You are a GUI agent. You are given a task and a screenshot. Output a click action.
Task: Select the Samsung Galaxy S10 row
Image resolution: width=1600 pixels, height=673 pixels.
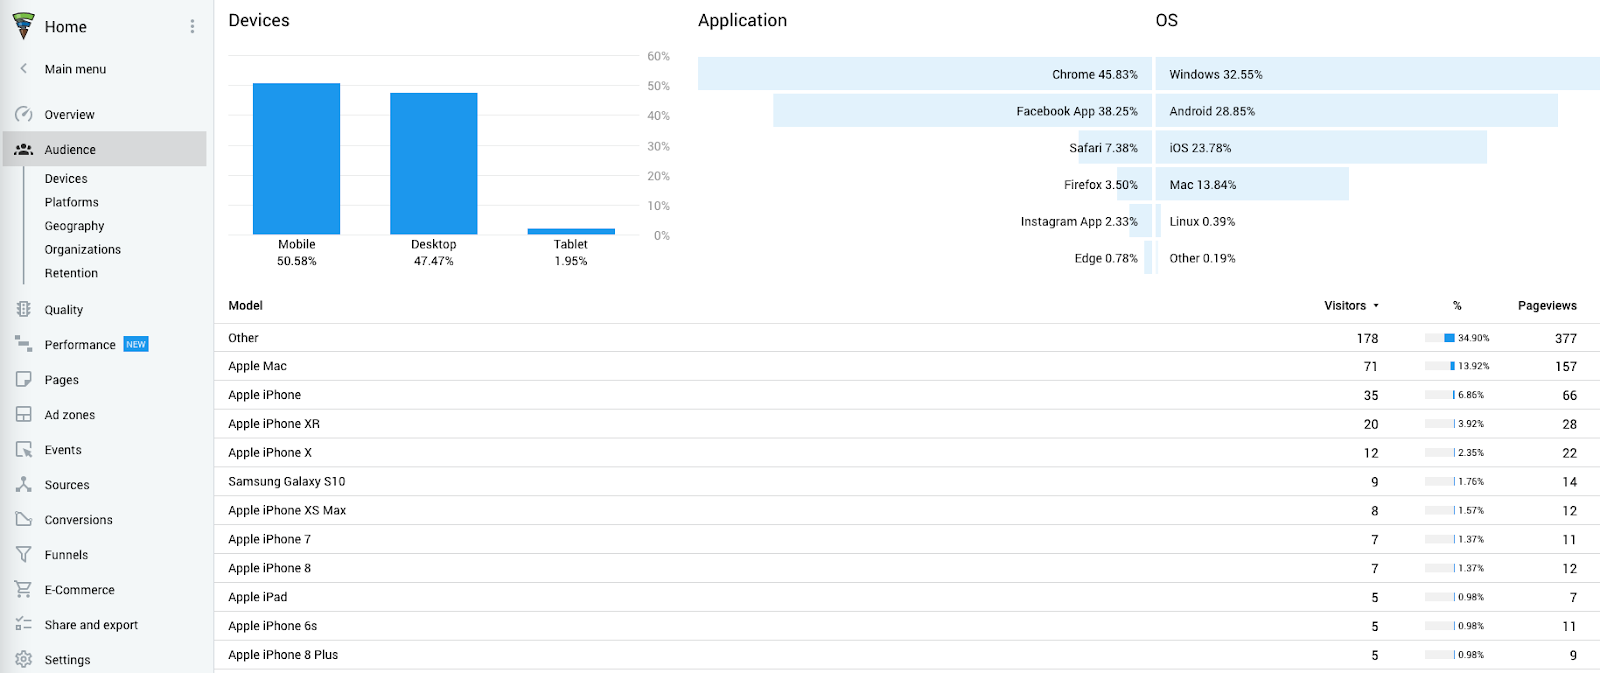click(907, 481)
